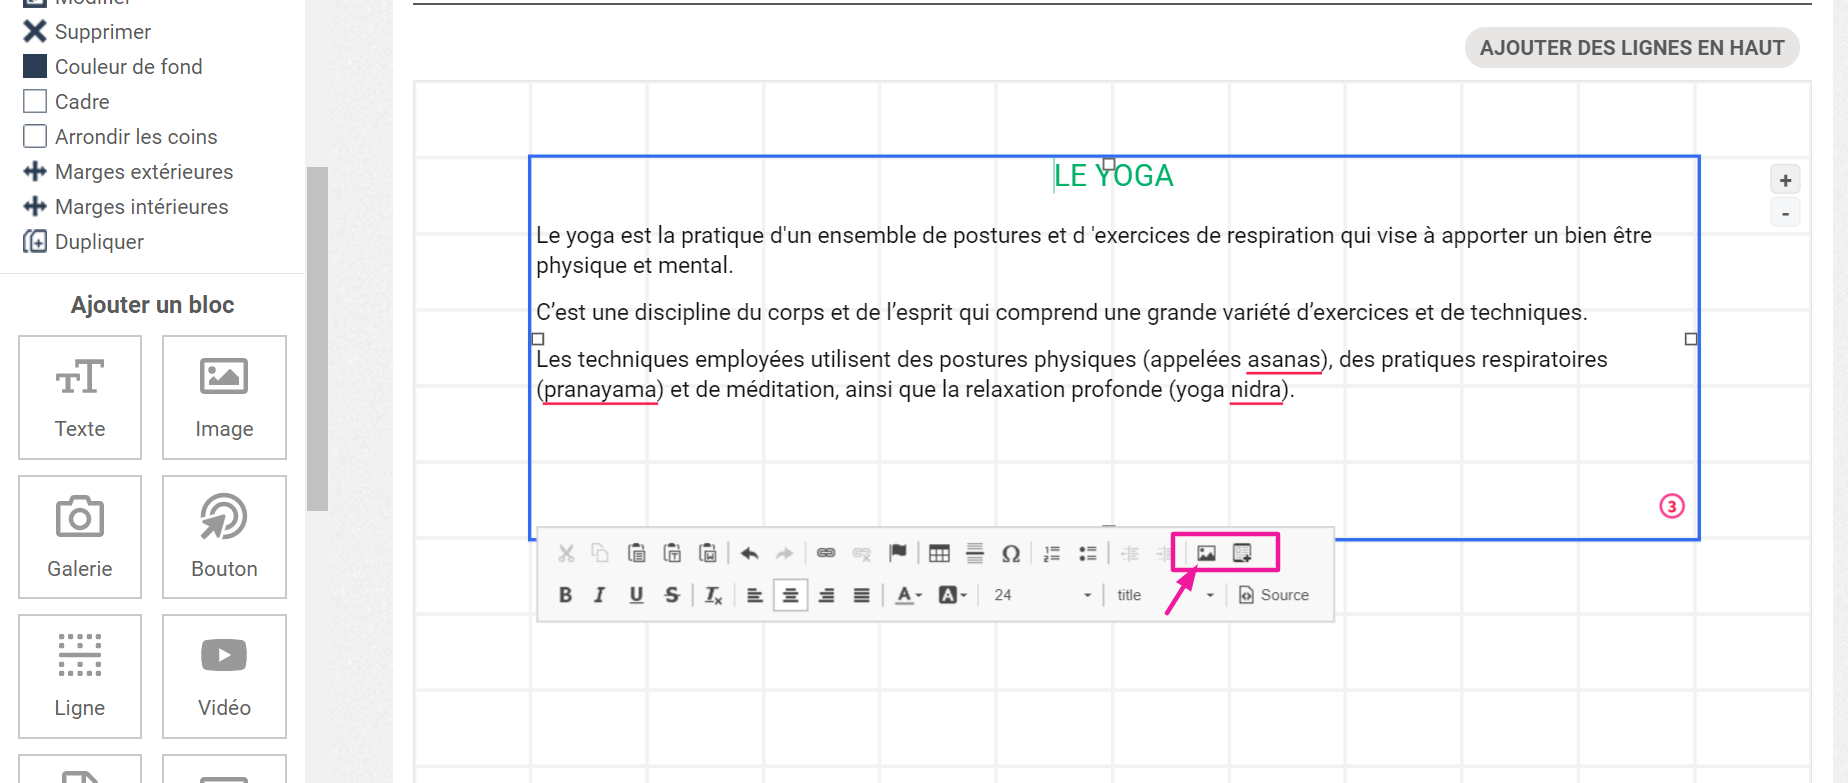The image size is (1848, 783).
Task: Insert a bulleted list
Action: coord(1087,553)
